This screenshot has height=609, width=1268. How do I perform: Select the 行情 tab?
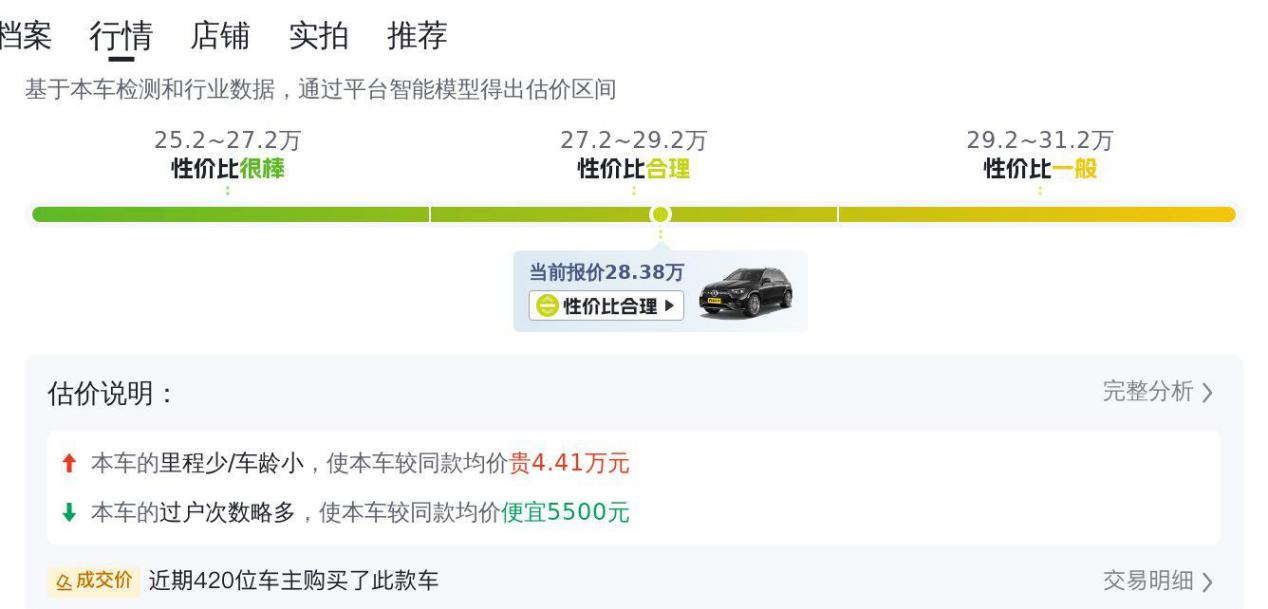[x=121, y=37]
